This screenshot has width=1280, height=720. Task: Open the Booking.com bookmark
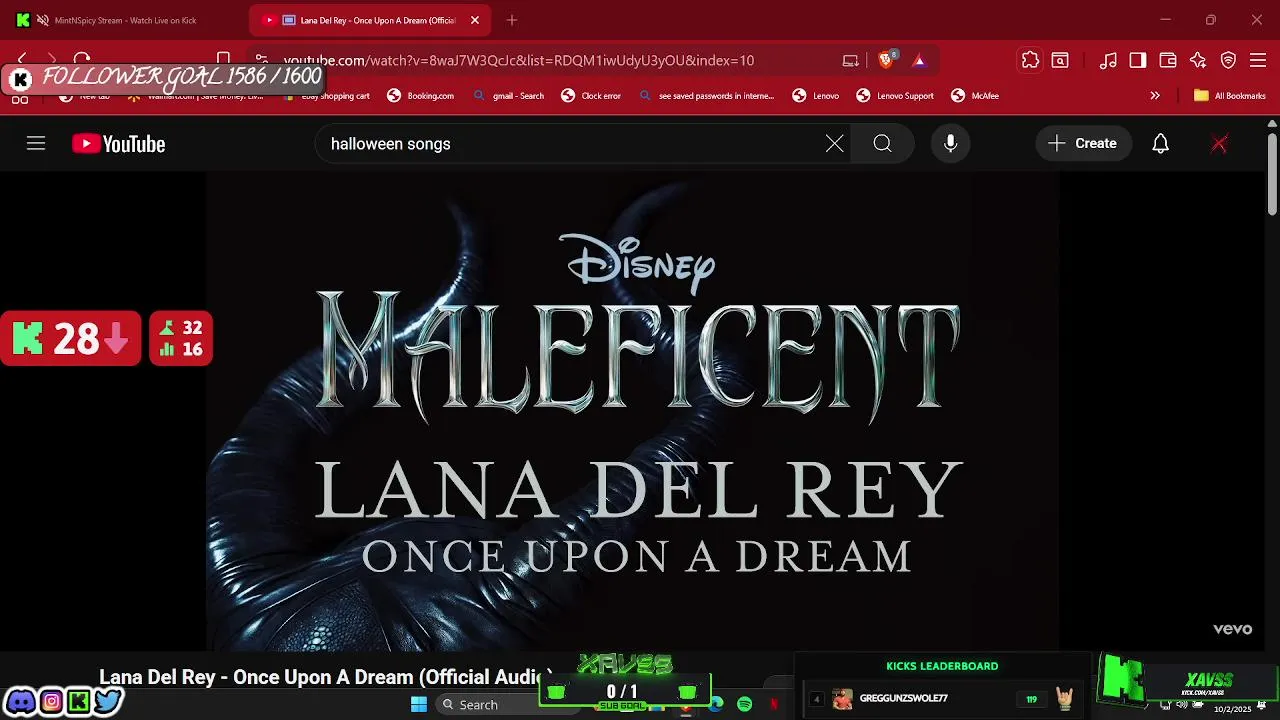pos(420,96)
